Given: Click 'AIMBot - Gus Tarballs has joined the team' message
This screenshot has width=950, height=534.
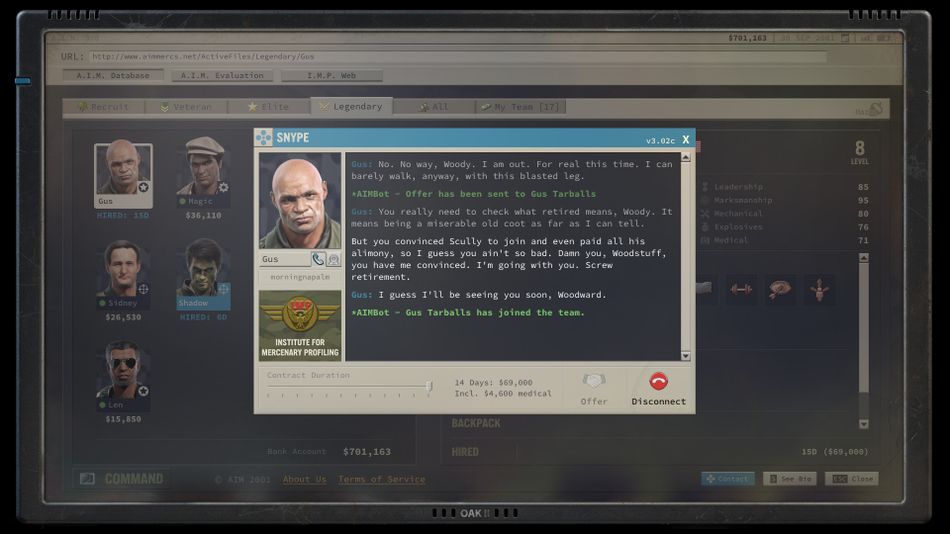Looking at the screenshot, I should click(468, 313).
